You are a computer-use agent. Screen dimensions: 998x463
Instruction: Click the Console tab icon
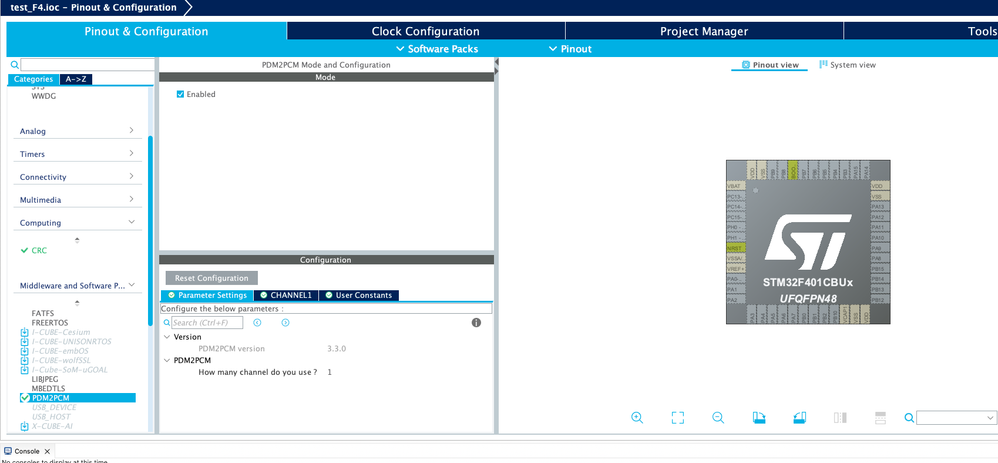pyautogui.click(x=8, y=451)
